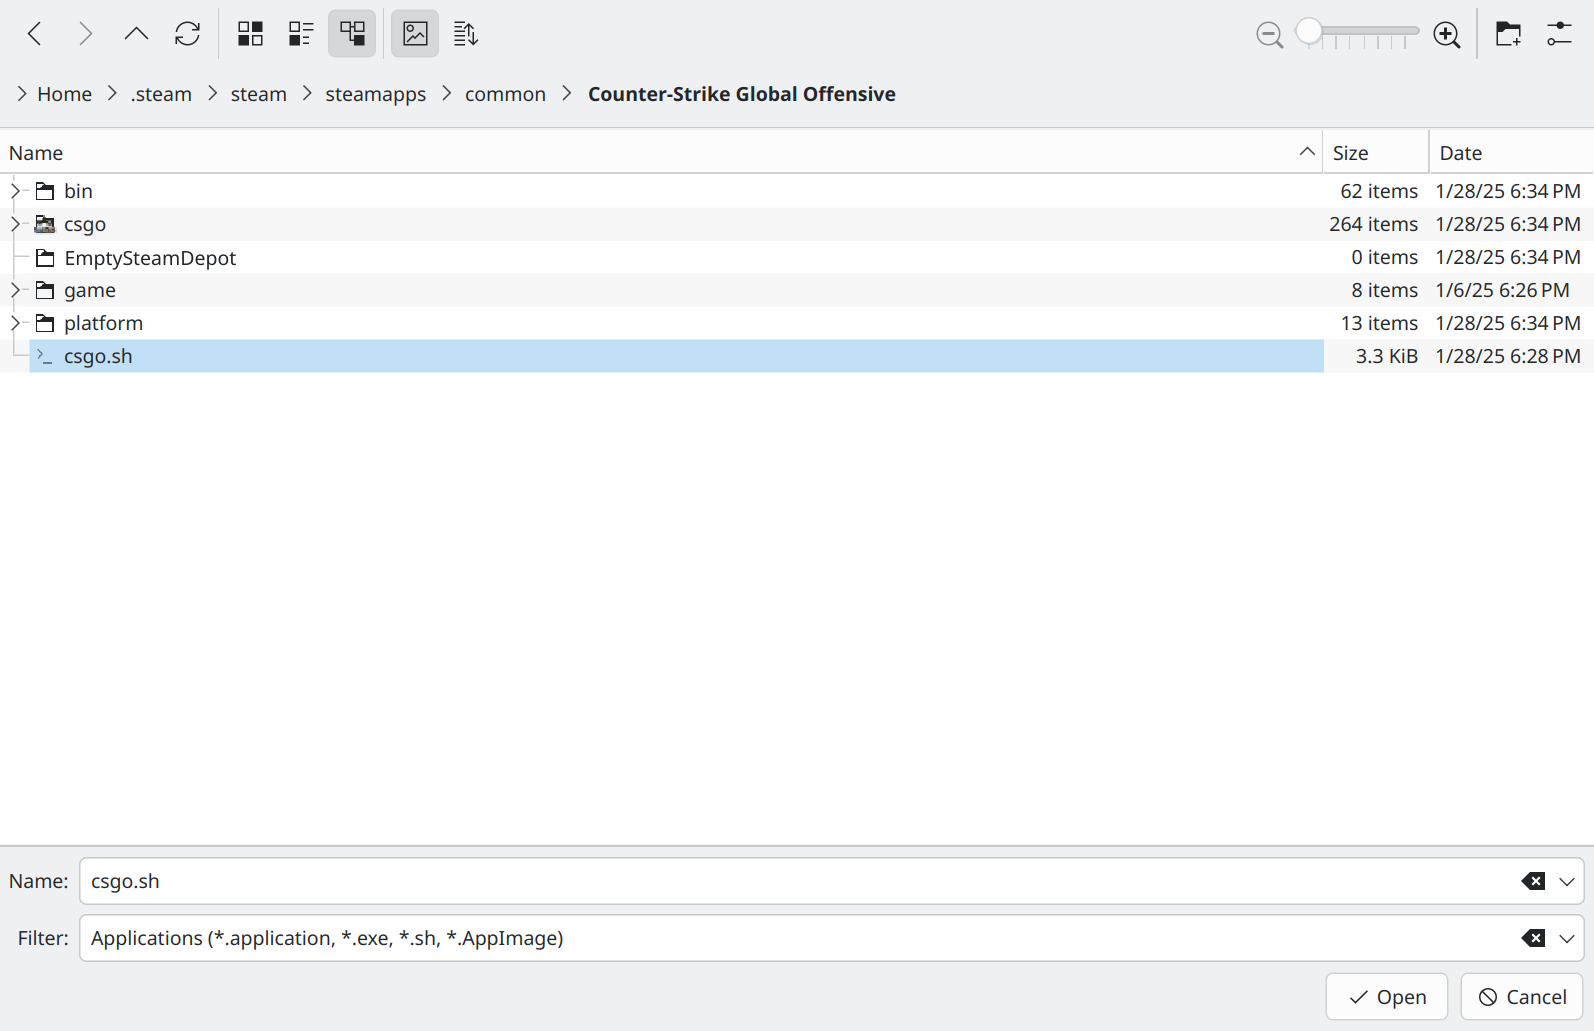Sort by the Size column header
This screenshot has width=1594, height=1031.
click(1376, 153)
